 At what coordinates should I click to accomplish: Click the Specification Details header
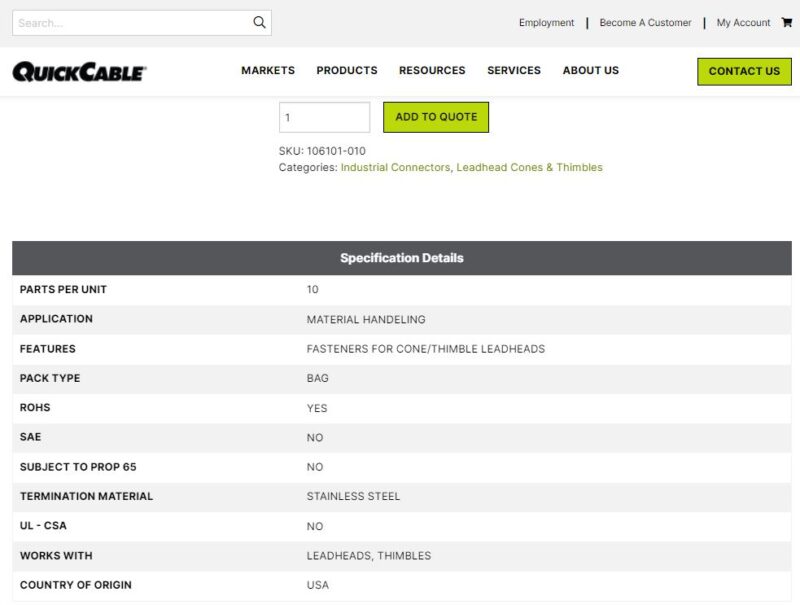(401, 258)
